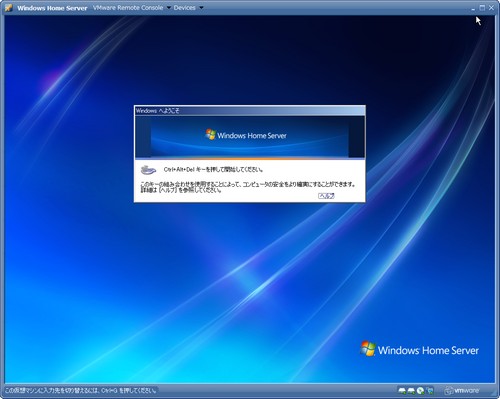Image resolution: width=500 pixels, height=399 pixels.
Task: Click the network adapter device icon in status bar
Action: click(x=430, y=390)
